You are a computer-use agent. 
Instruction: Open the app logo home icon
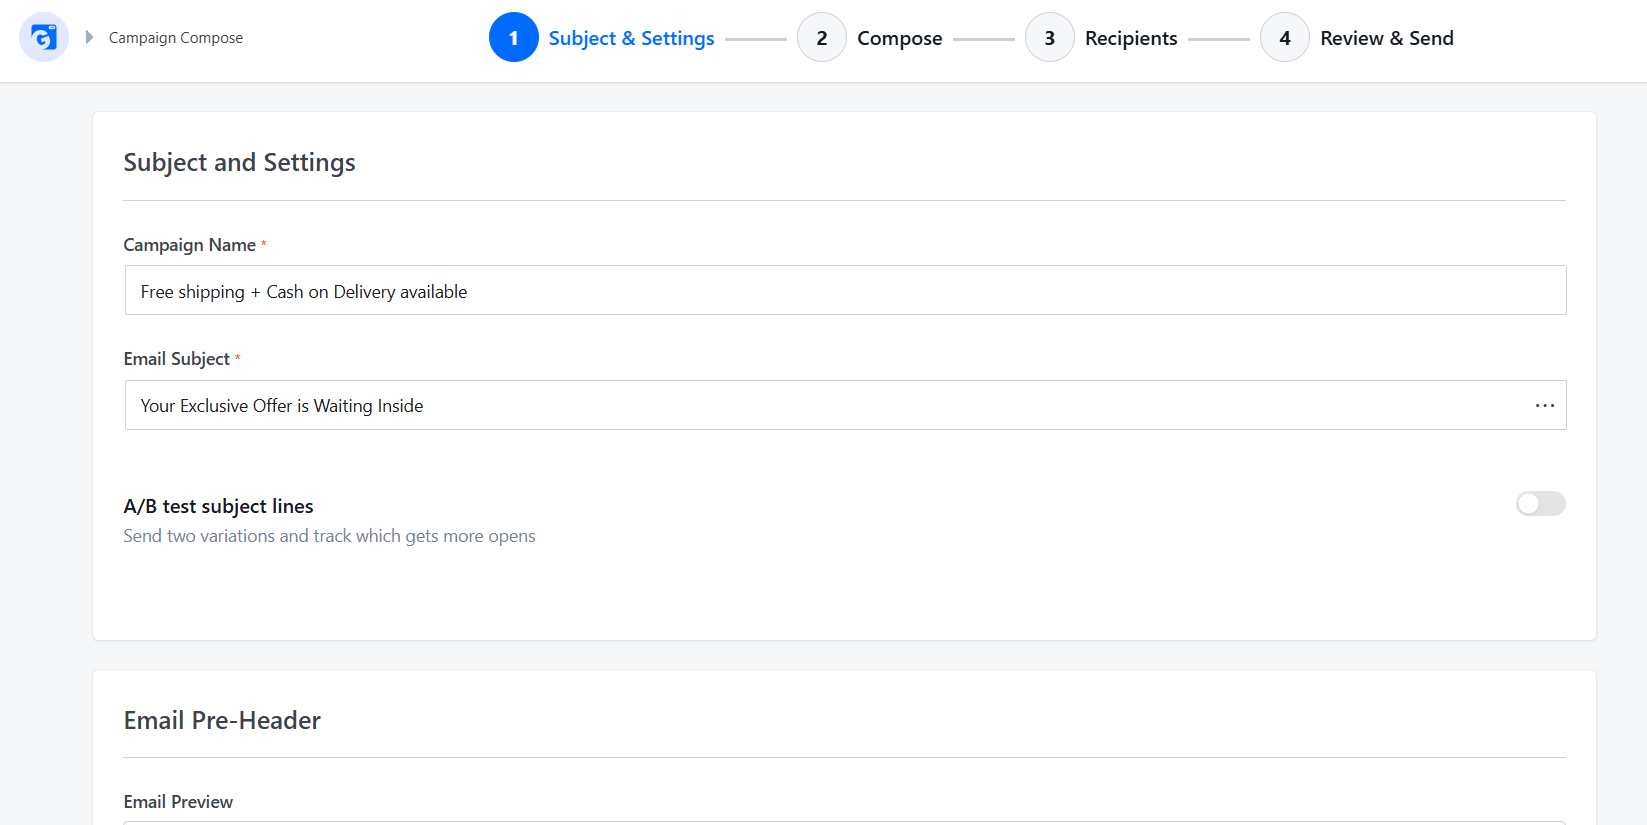44,37
